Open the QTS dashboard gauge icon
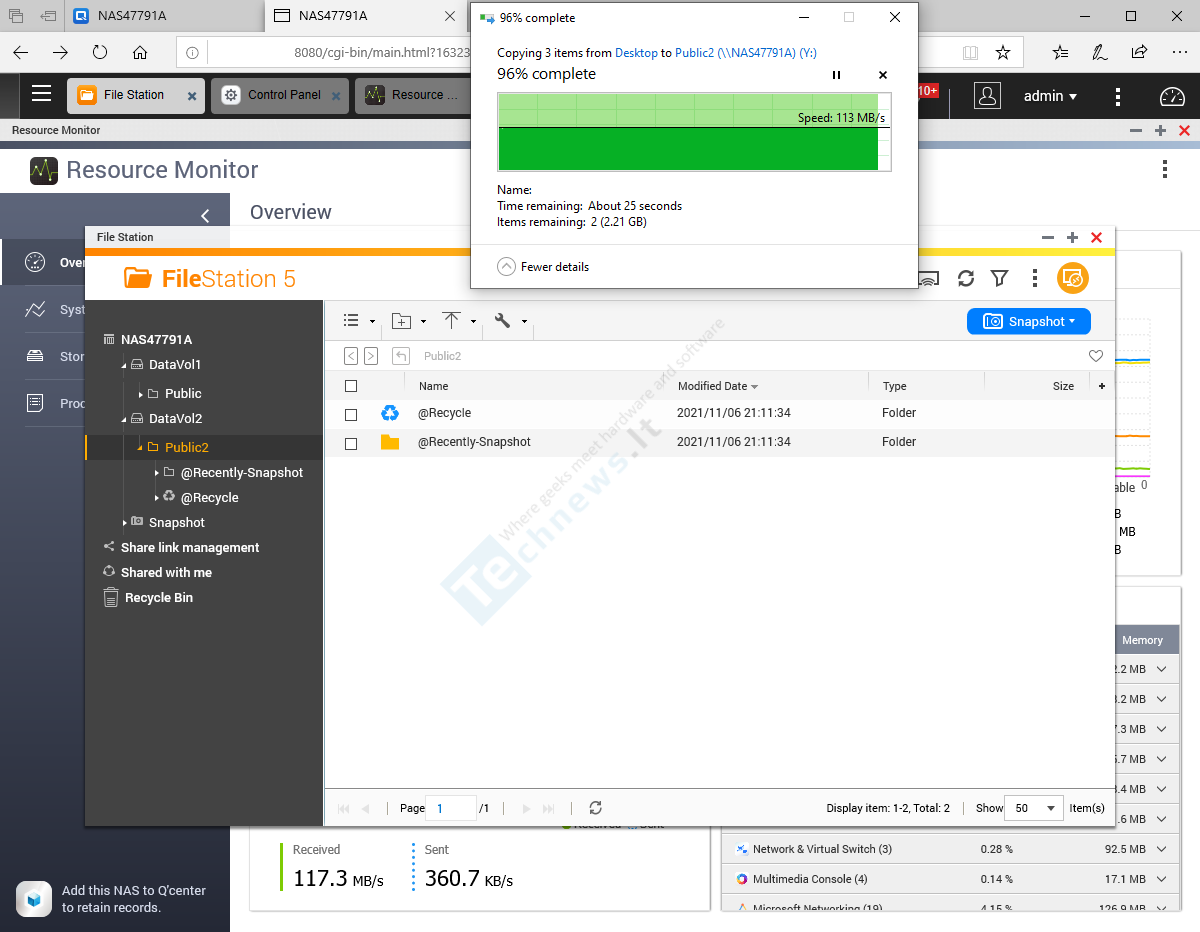 [1171, 96]
